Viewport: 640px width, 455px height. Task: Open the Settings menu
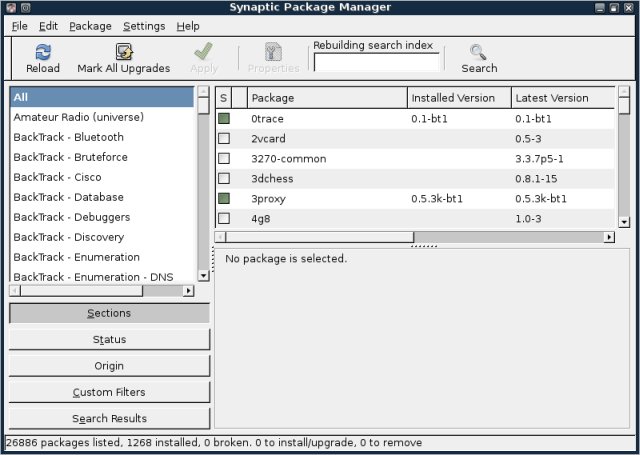(x=144, y=26)
